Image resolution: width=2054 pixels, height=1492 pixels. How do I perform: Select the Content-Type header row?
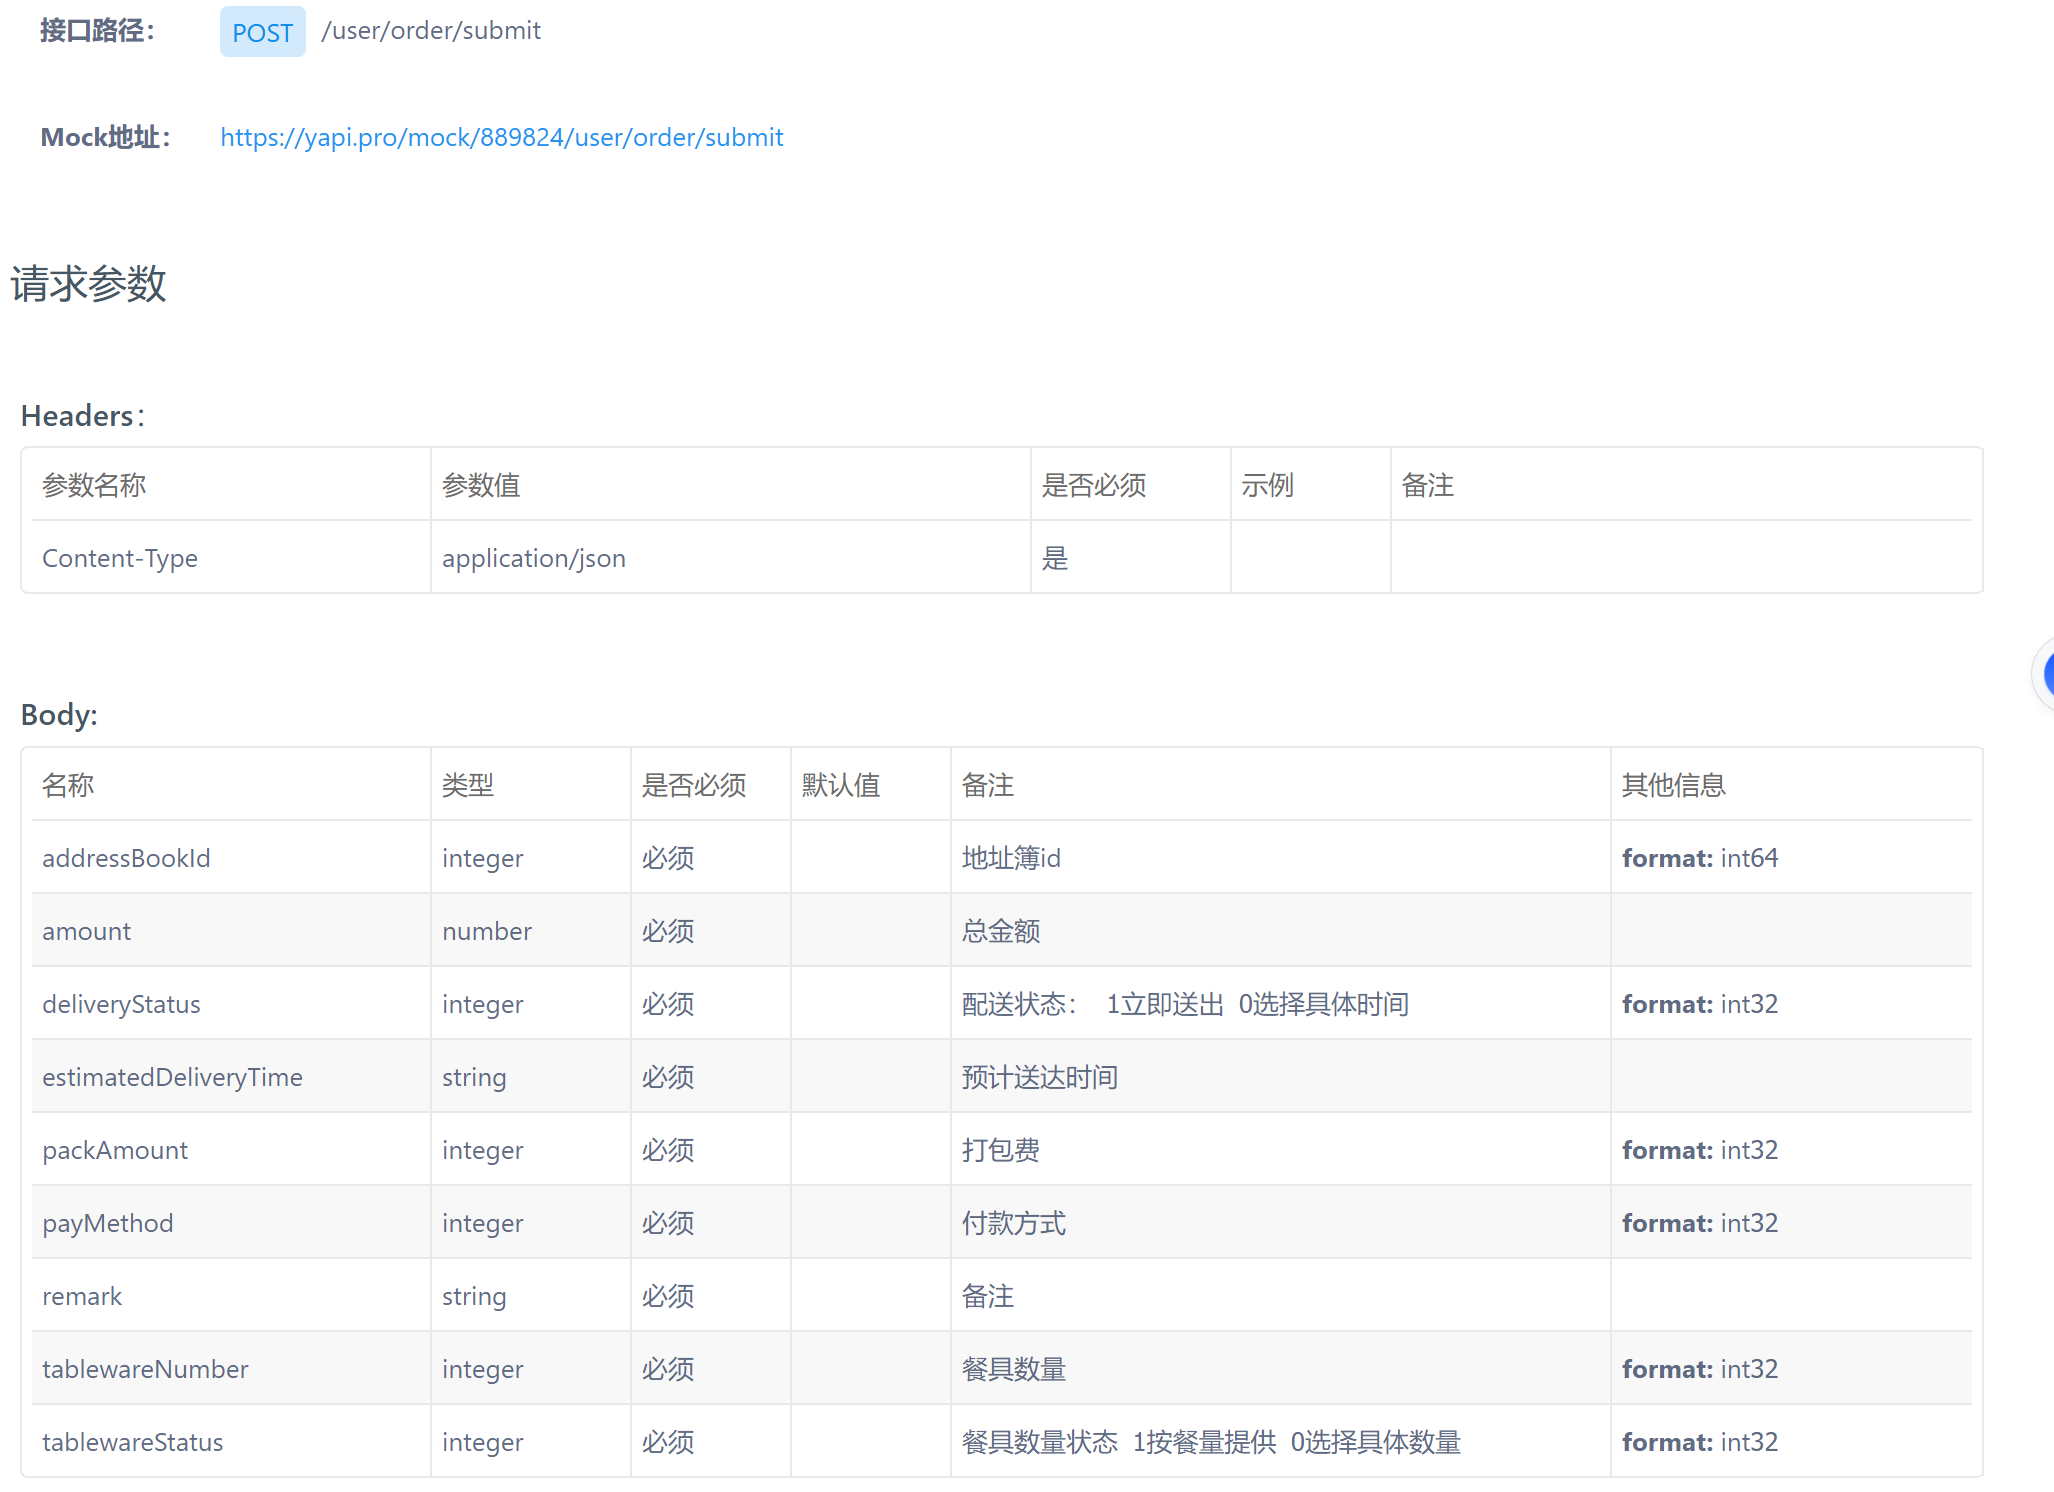coord(120,558)
